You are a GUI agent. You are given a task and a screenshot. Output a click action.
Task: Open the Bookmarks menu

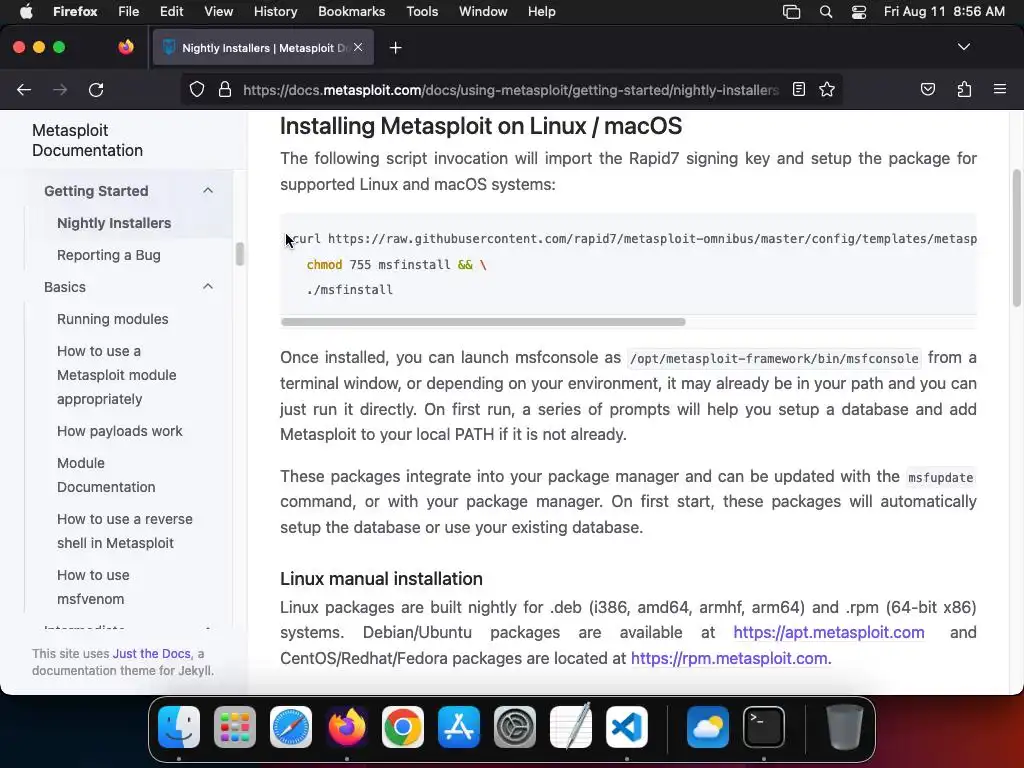point(351,11)
